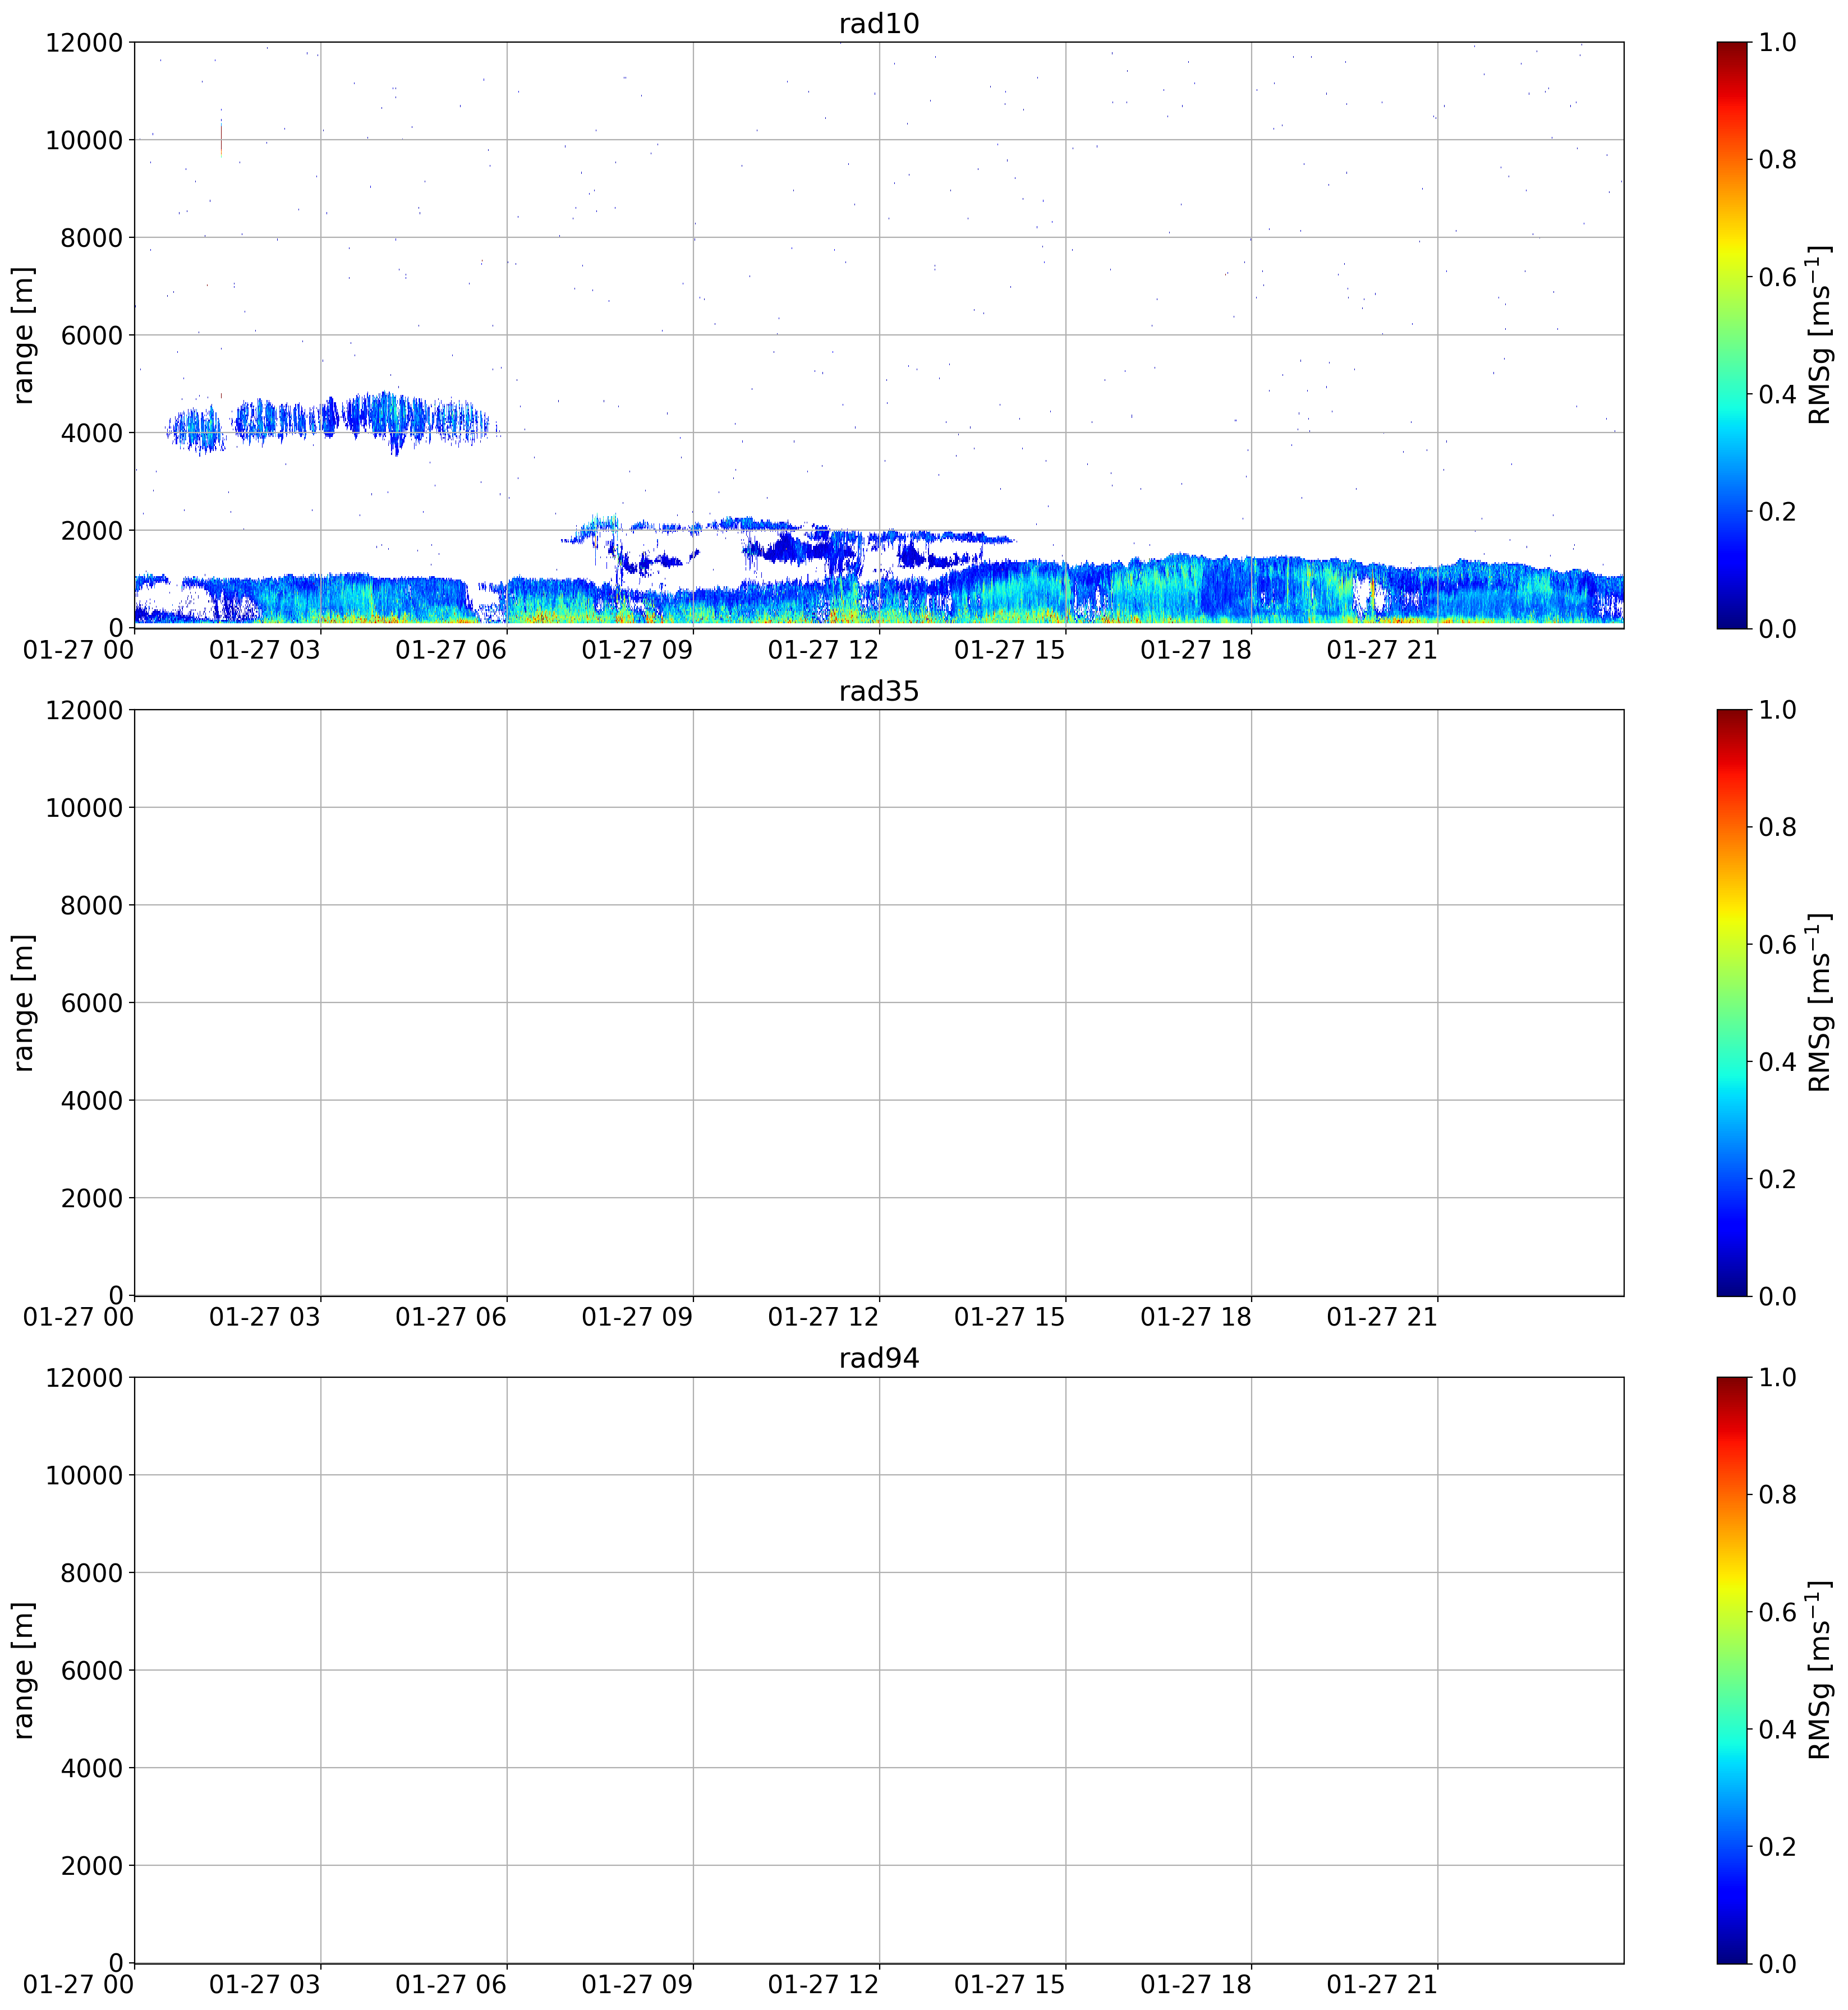Click the RMSg label beside rad10 colorbar
The height and width of the screenshot is (2010, 1848).
[x=1821, y=335]
